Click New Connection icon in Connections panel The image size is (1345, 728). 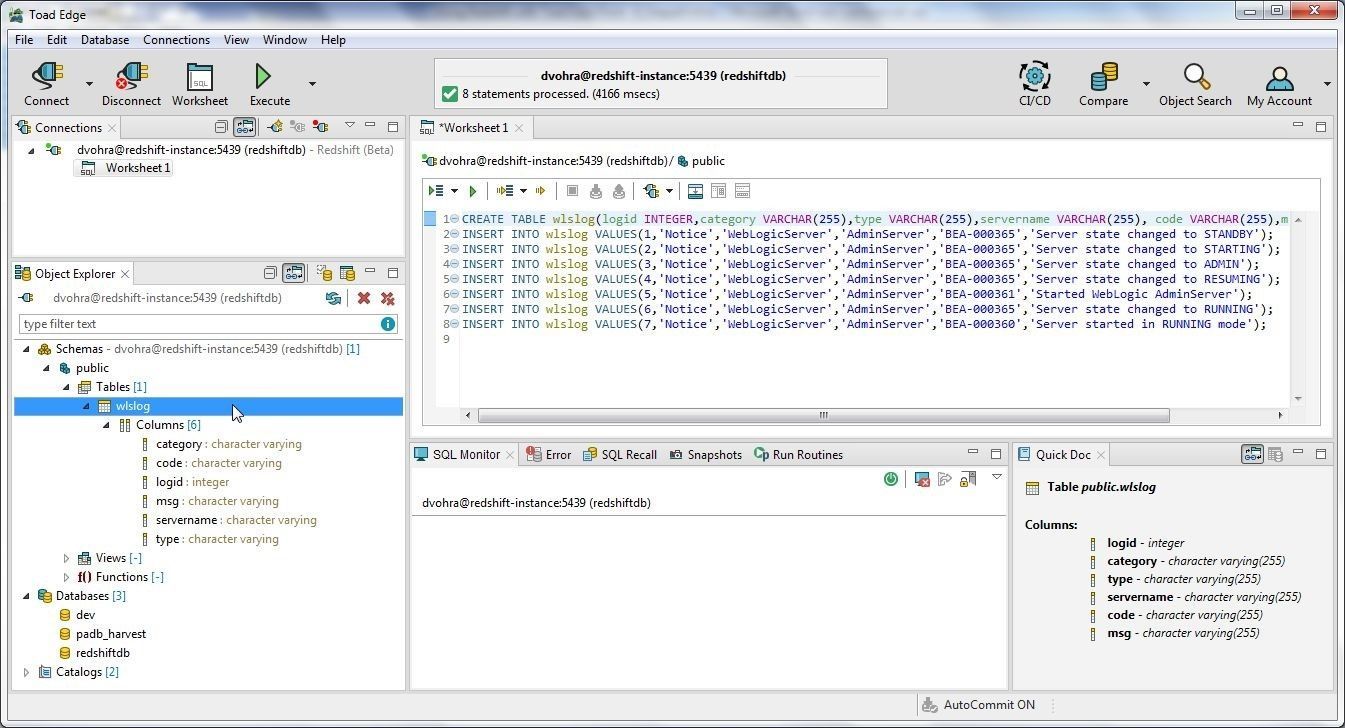click(275, 127)
